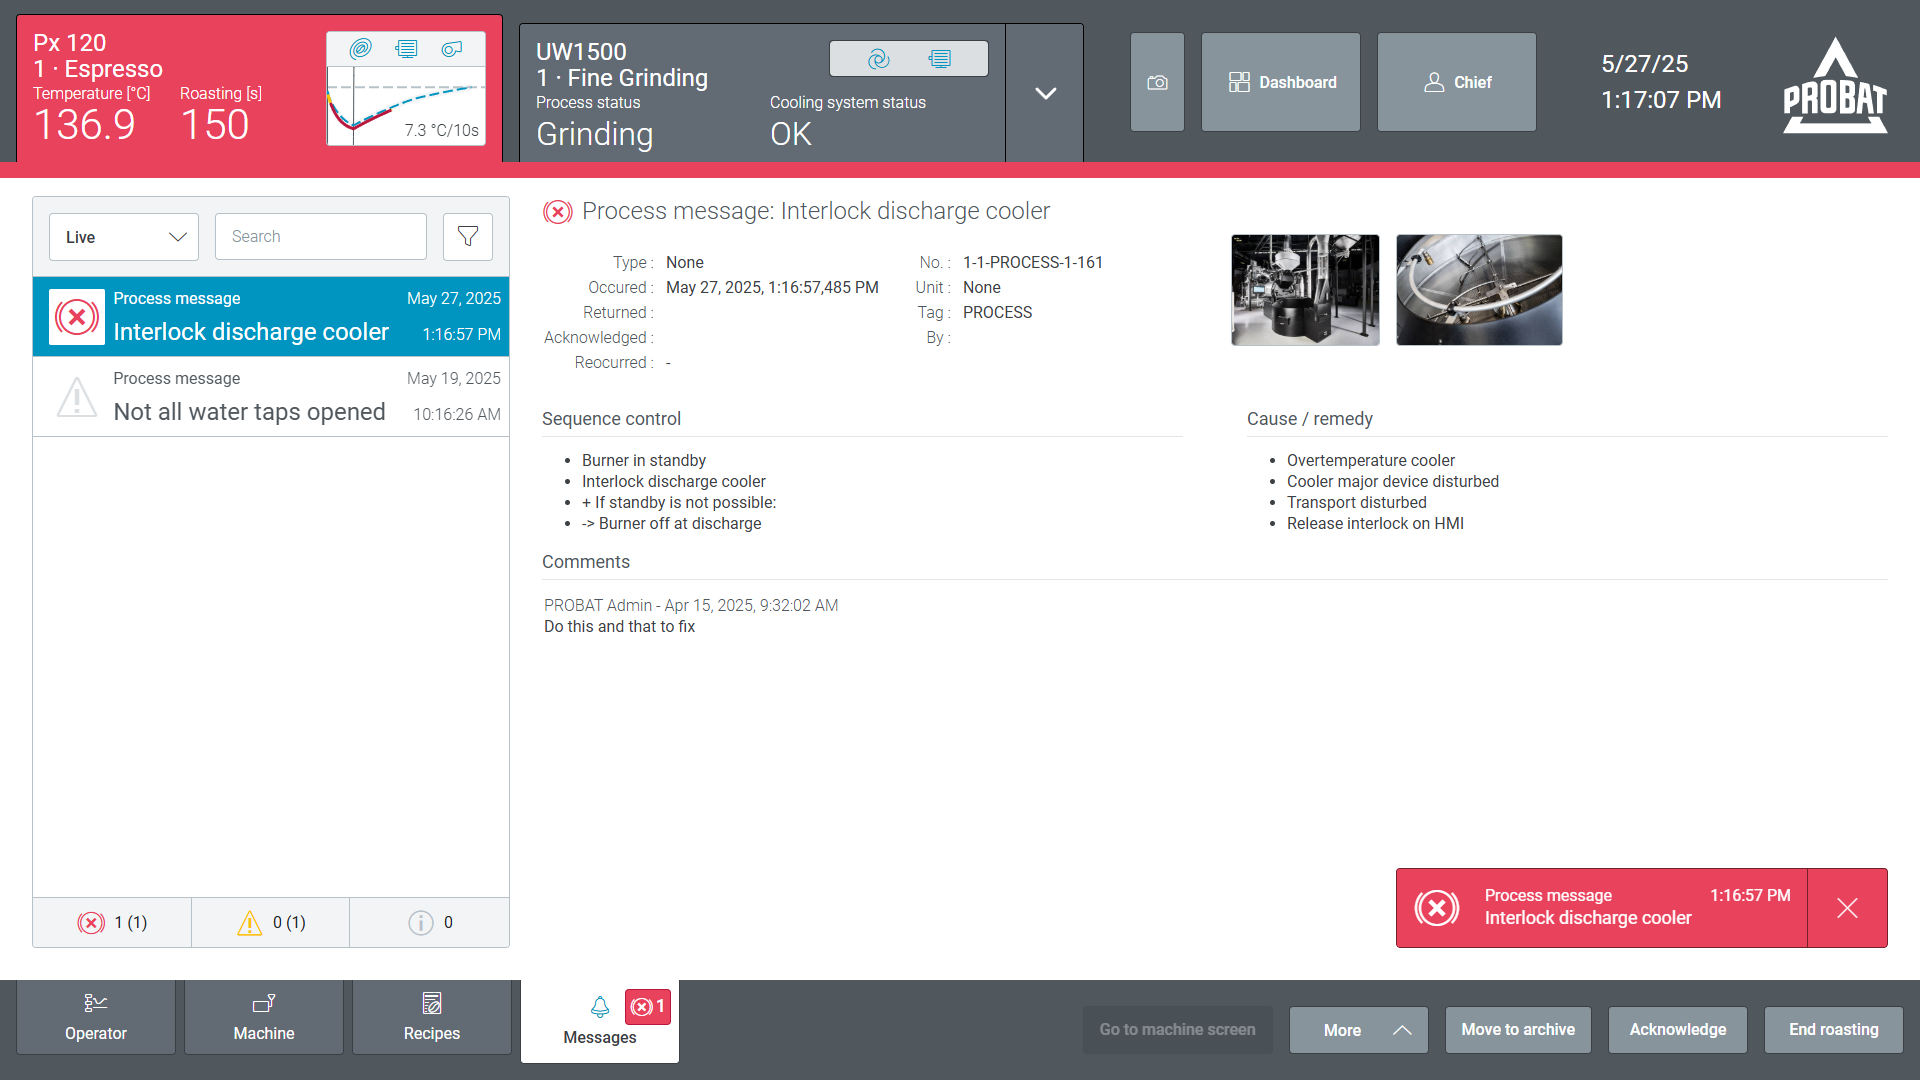Click the error icon beside message title
Viewport: 1920px width, 1080px height.
[x=557, y=212]
